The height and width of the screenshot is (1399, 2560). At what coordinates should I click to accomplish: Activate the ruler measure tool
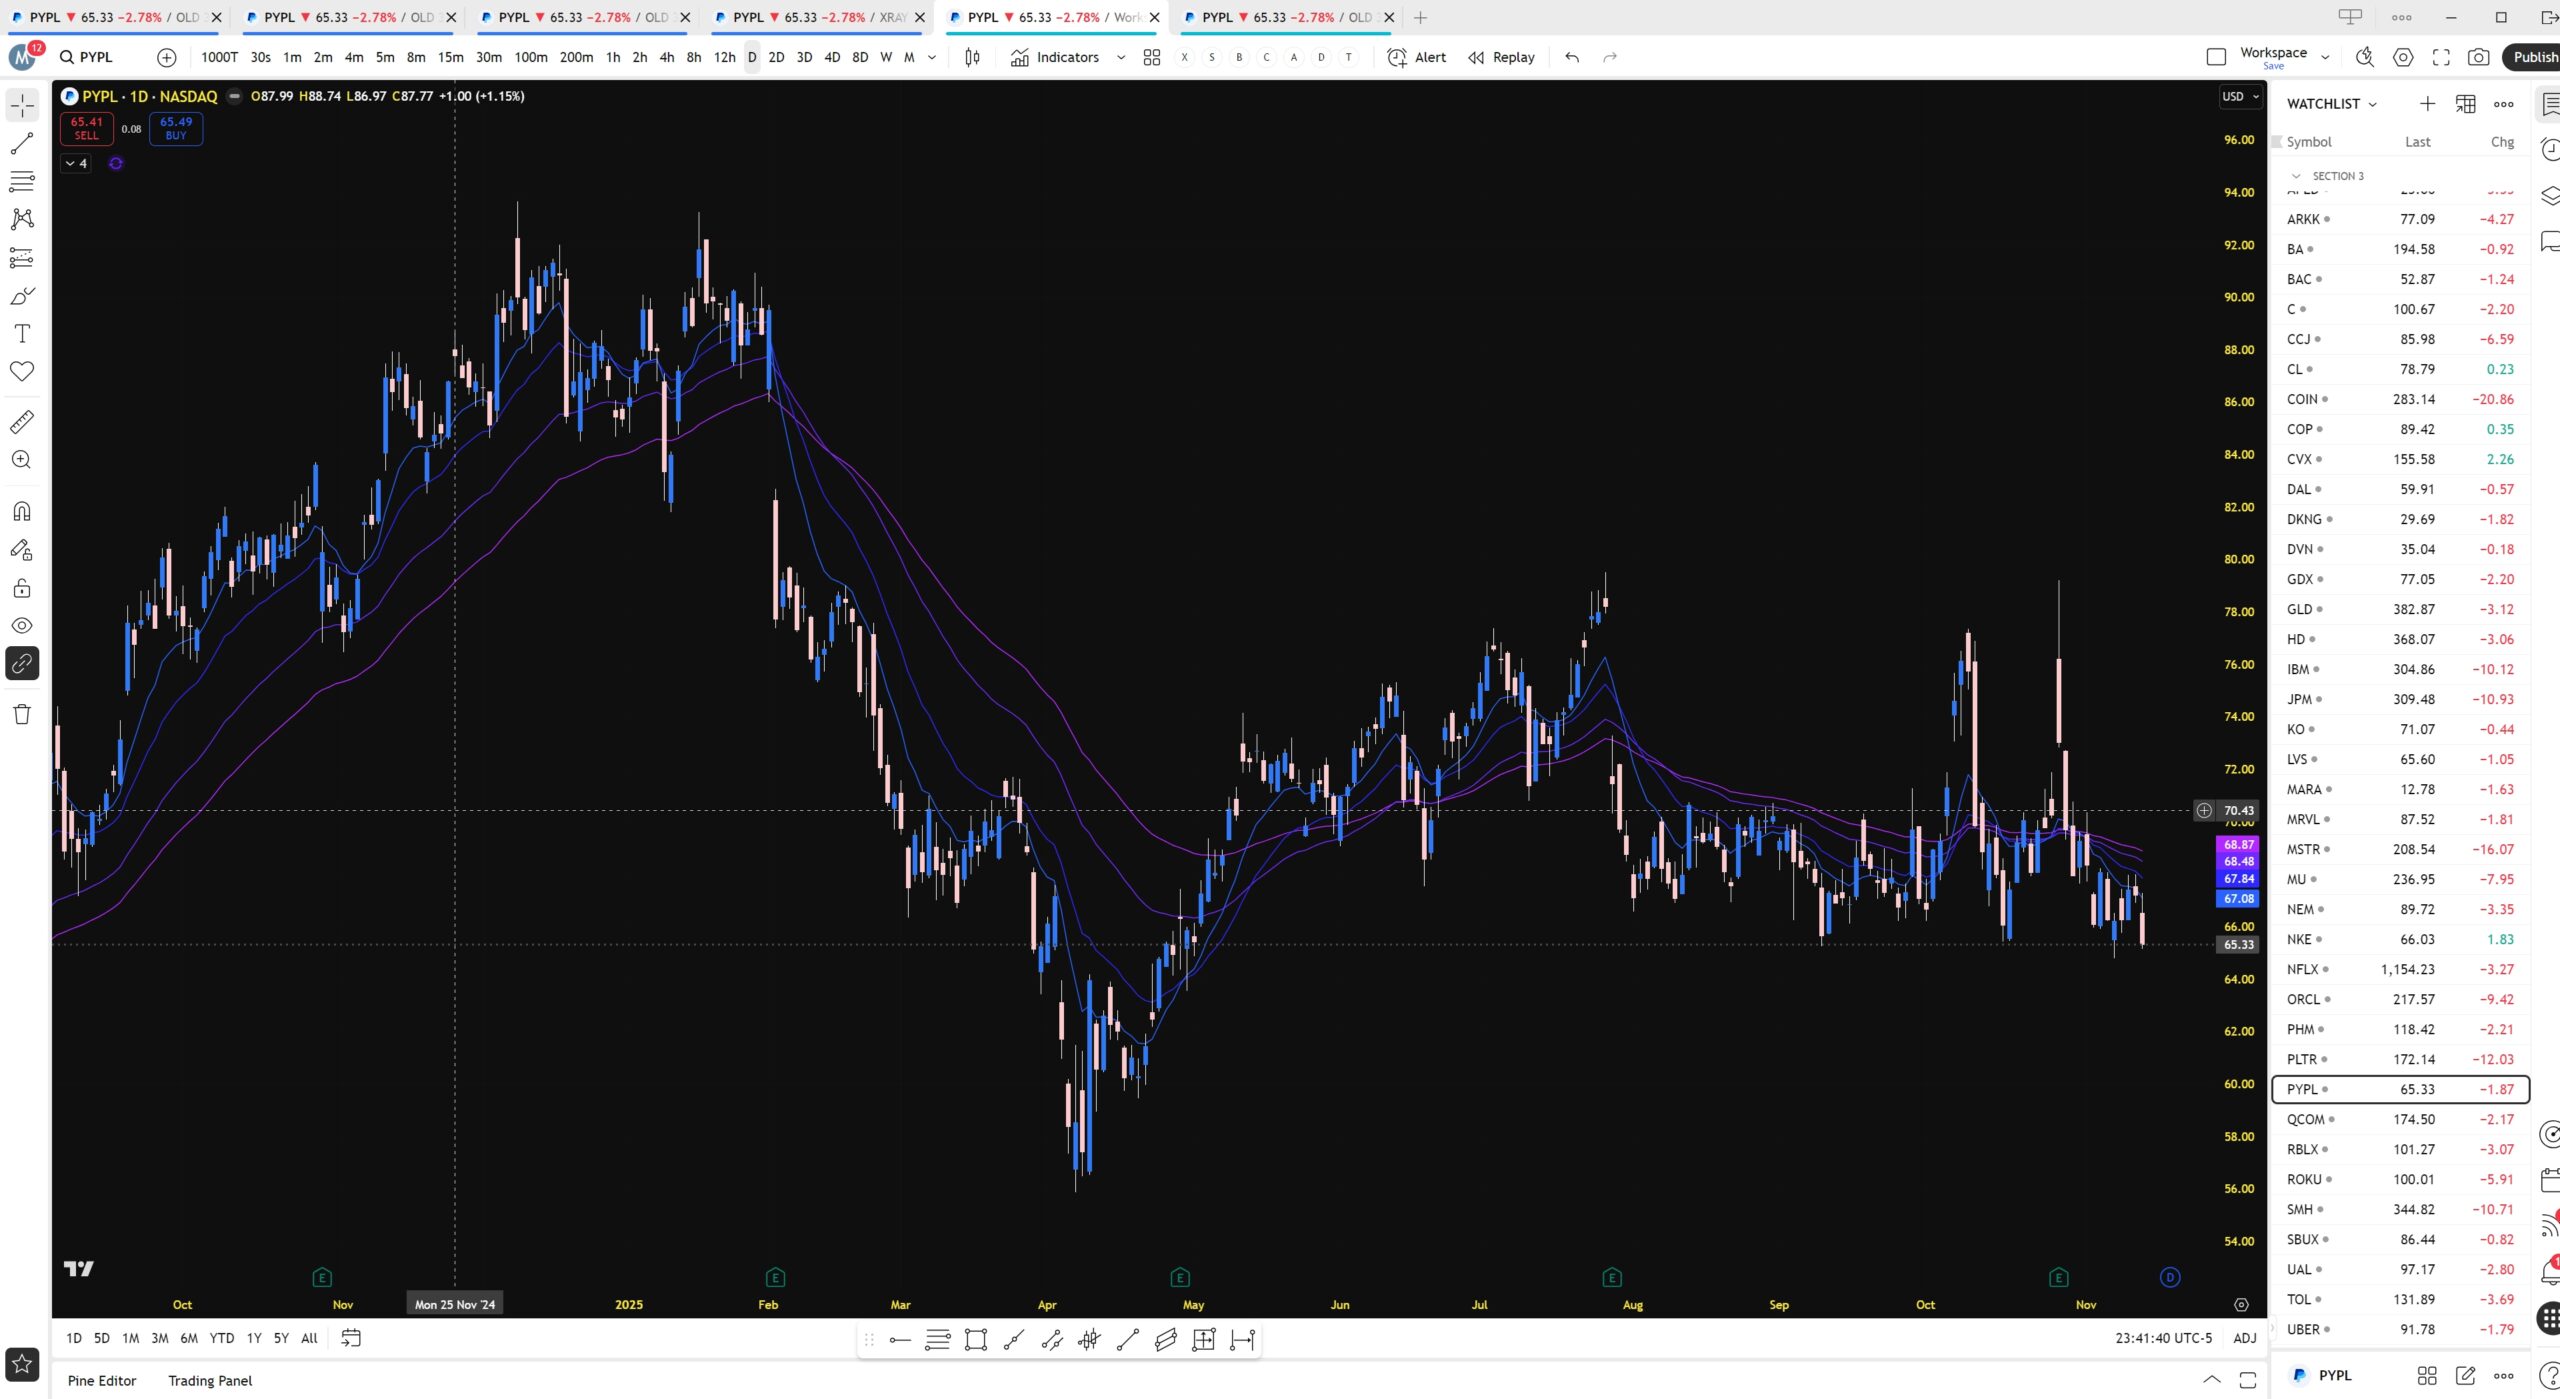coord(22,422)
